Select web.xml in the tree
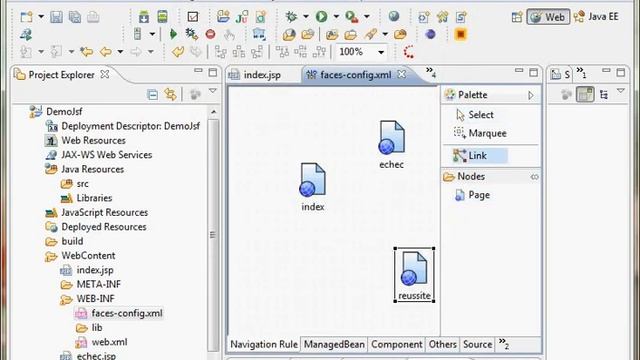This screenshot has height=360, width=640. [101, 342]
